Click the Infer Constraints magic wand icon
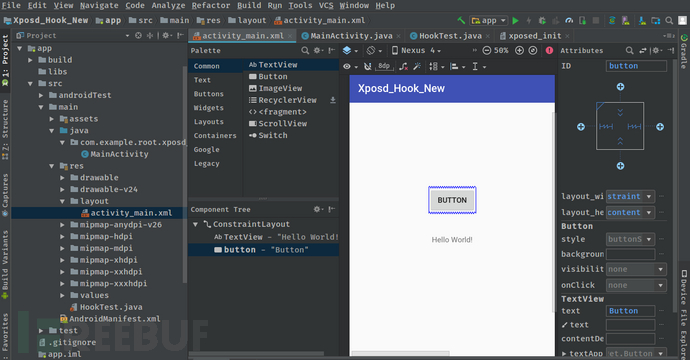This screenshot has width=690, height=360. pyautogui.click(x=417, y=66)
